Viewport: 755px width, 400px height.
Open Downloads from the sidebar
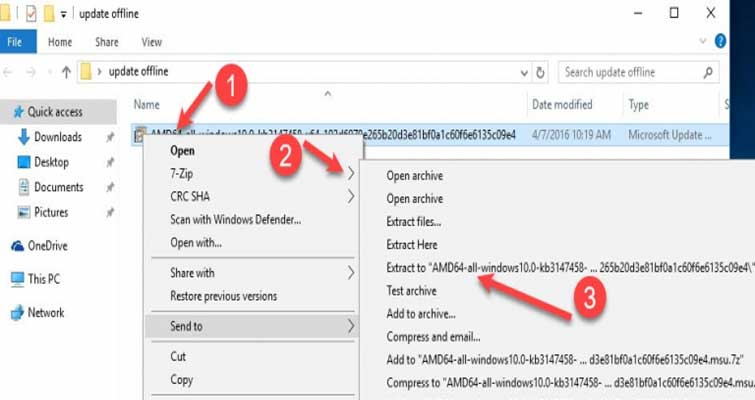(x=58, y=137)
